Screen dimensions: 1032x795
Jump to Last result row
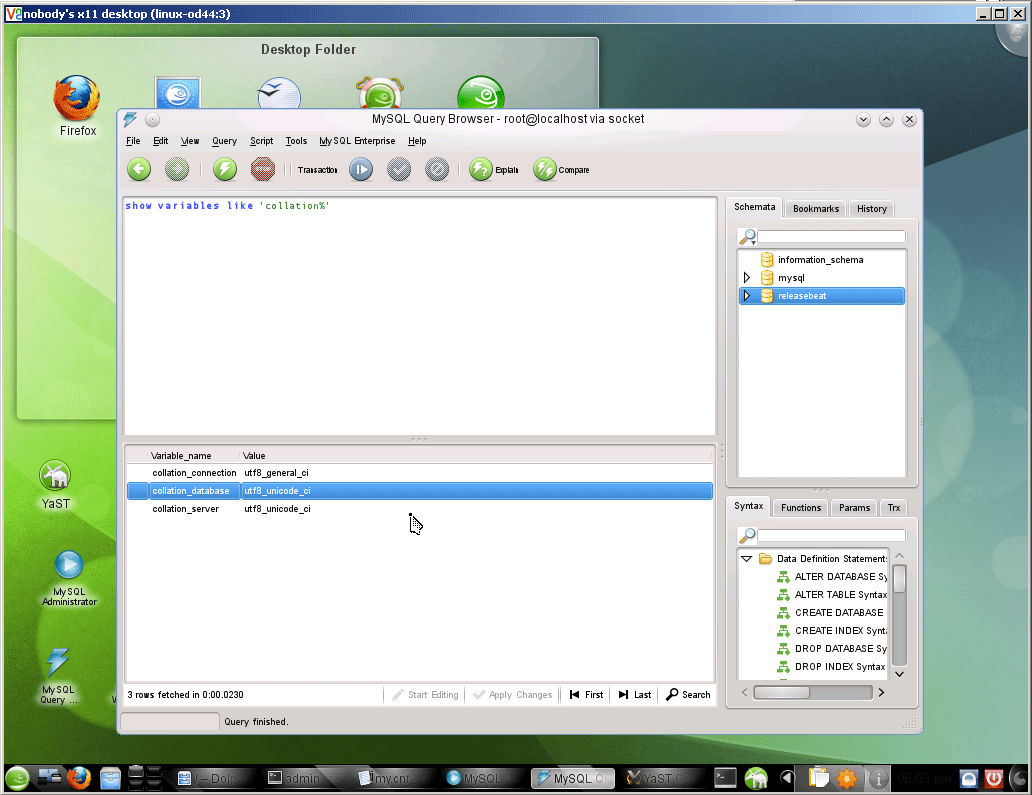635,695
